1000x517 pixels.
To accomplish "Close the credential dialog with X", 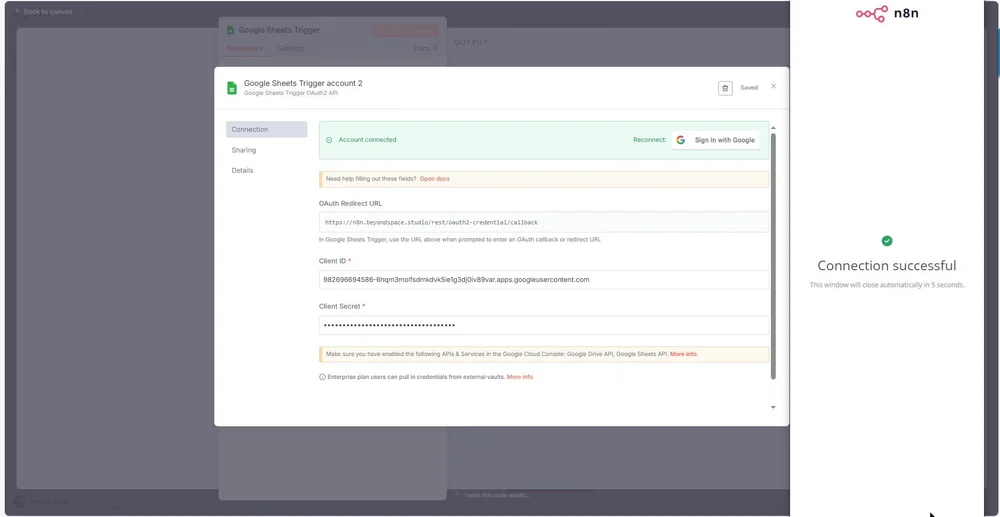I will tap(774, 86).
